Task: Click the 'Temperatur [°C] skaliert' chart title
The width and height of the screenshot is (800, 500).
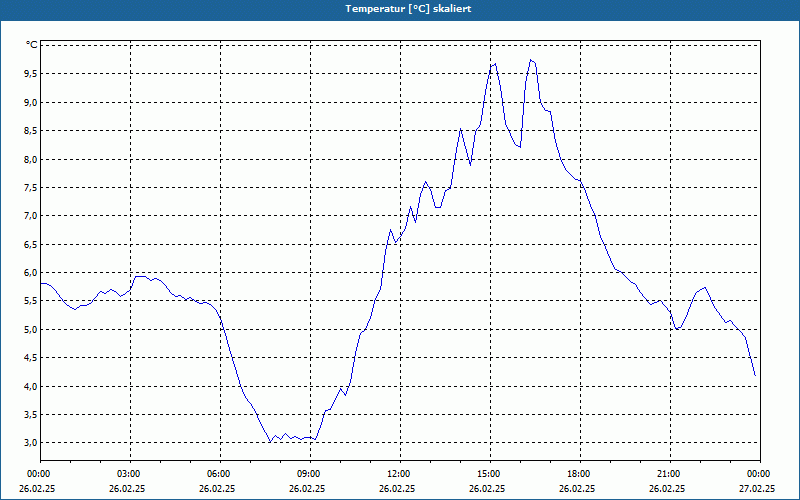Action: coord(408,9)
